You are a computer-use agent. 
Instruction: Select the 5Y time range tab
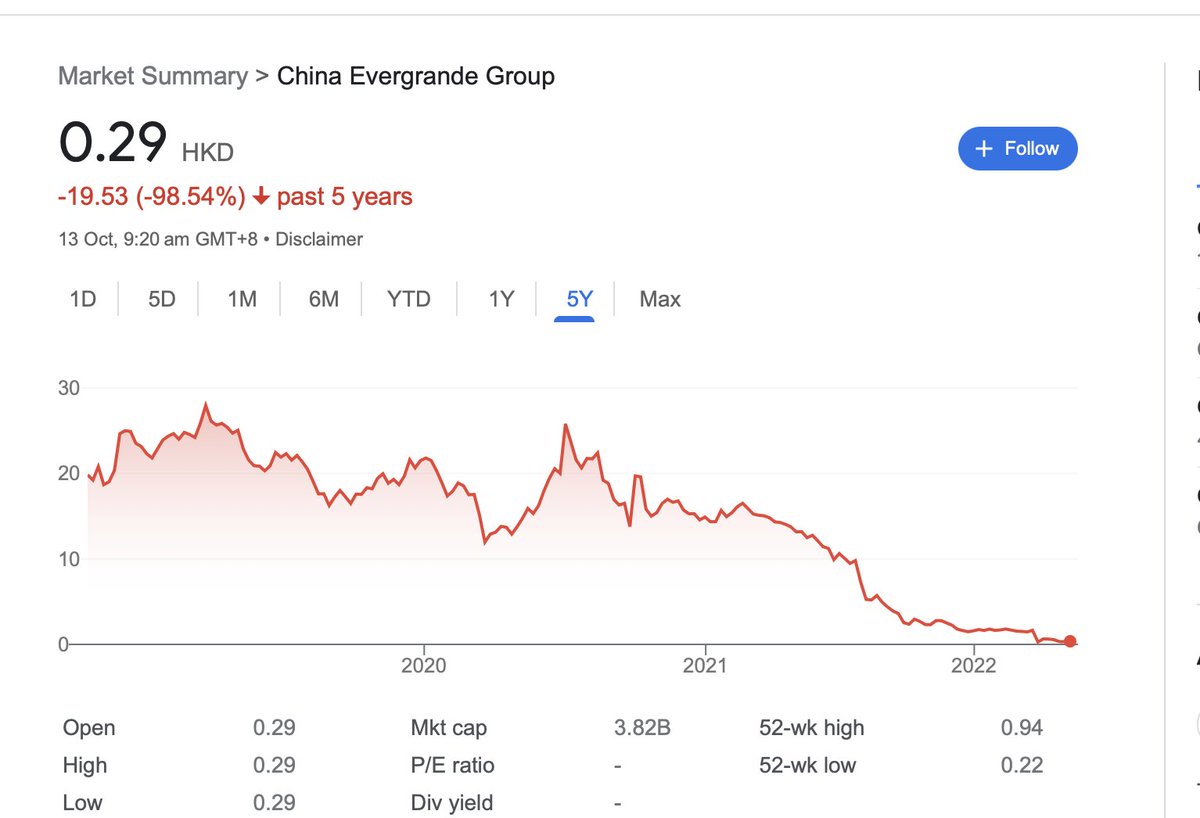(579, 299)
